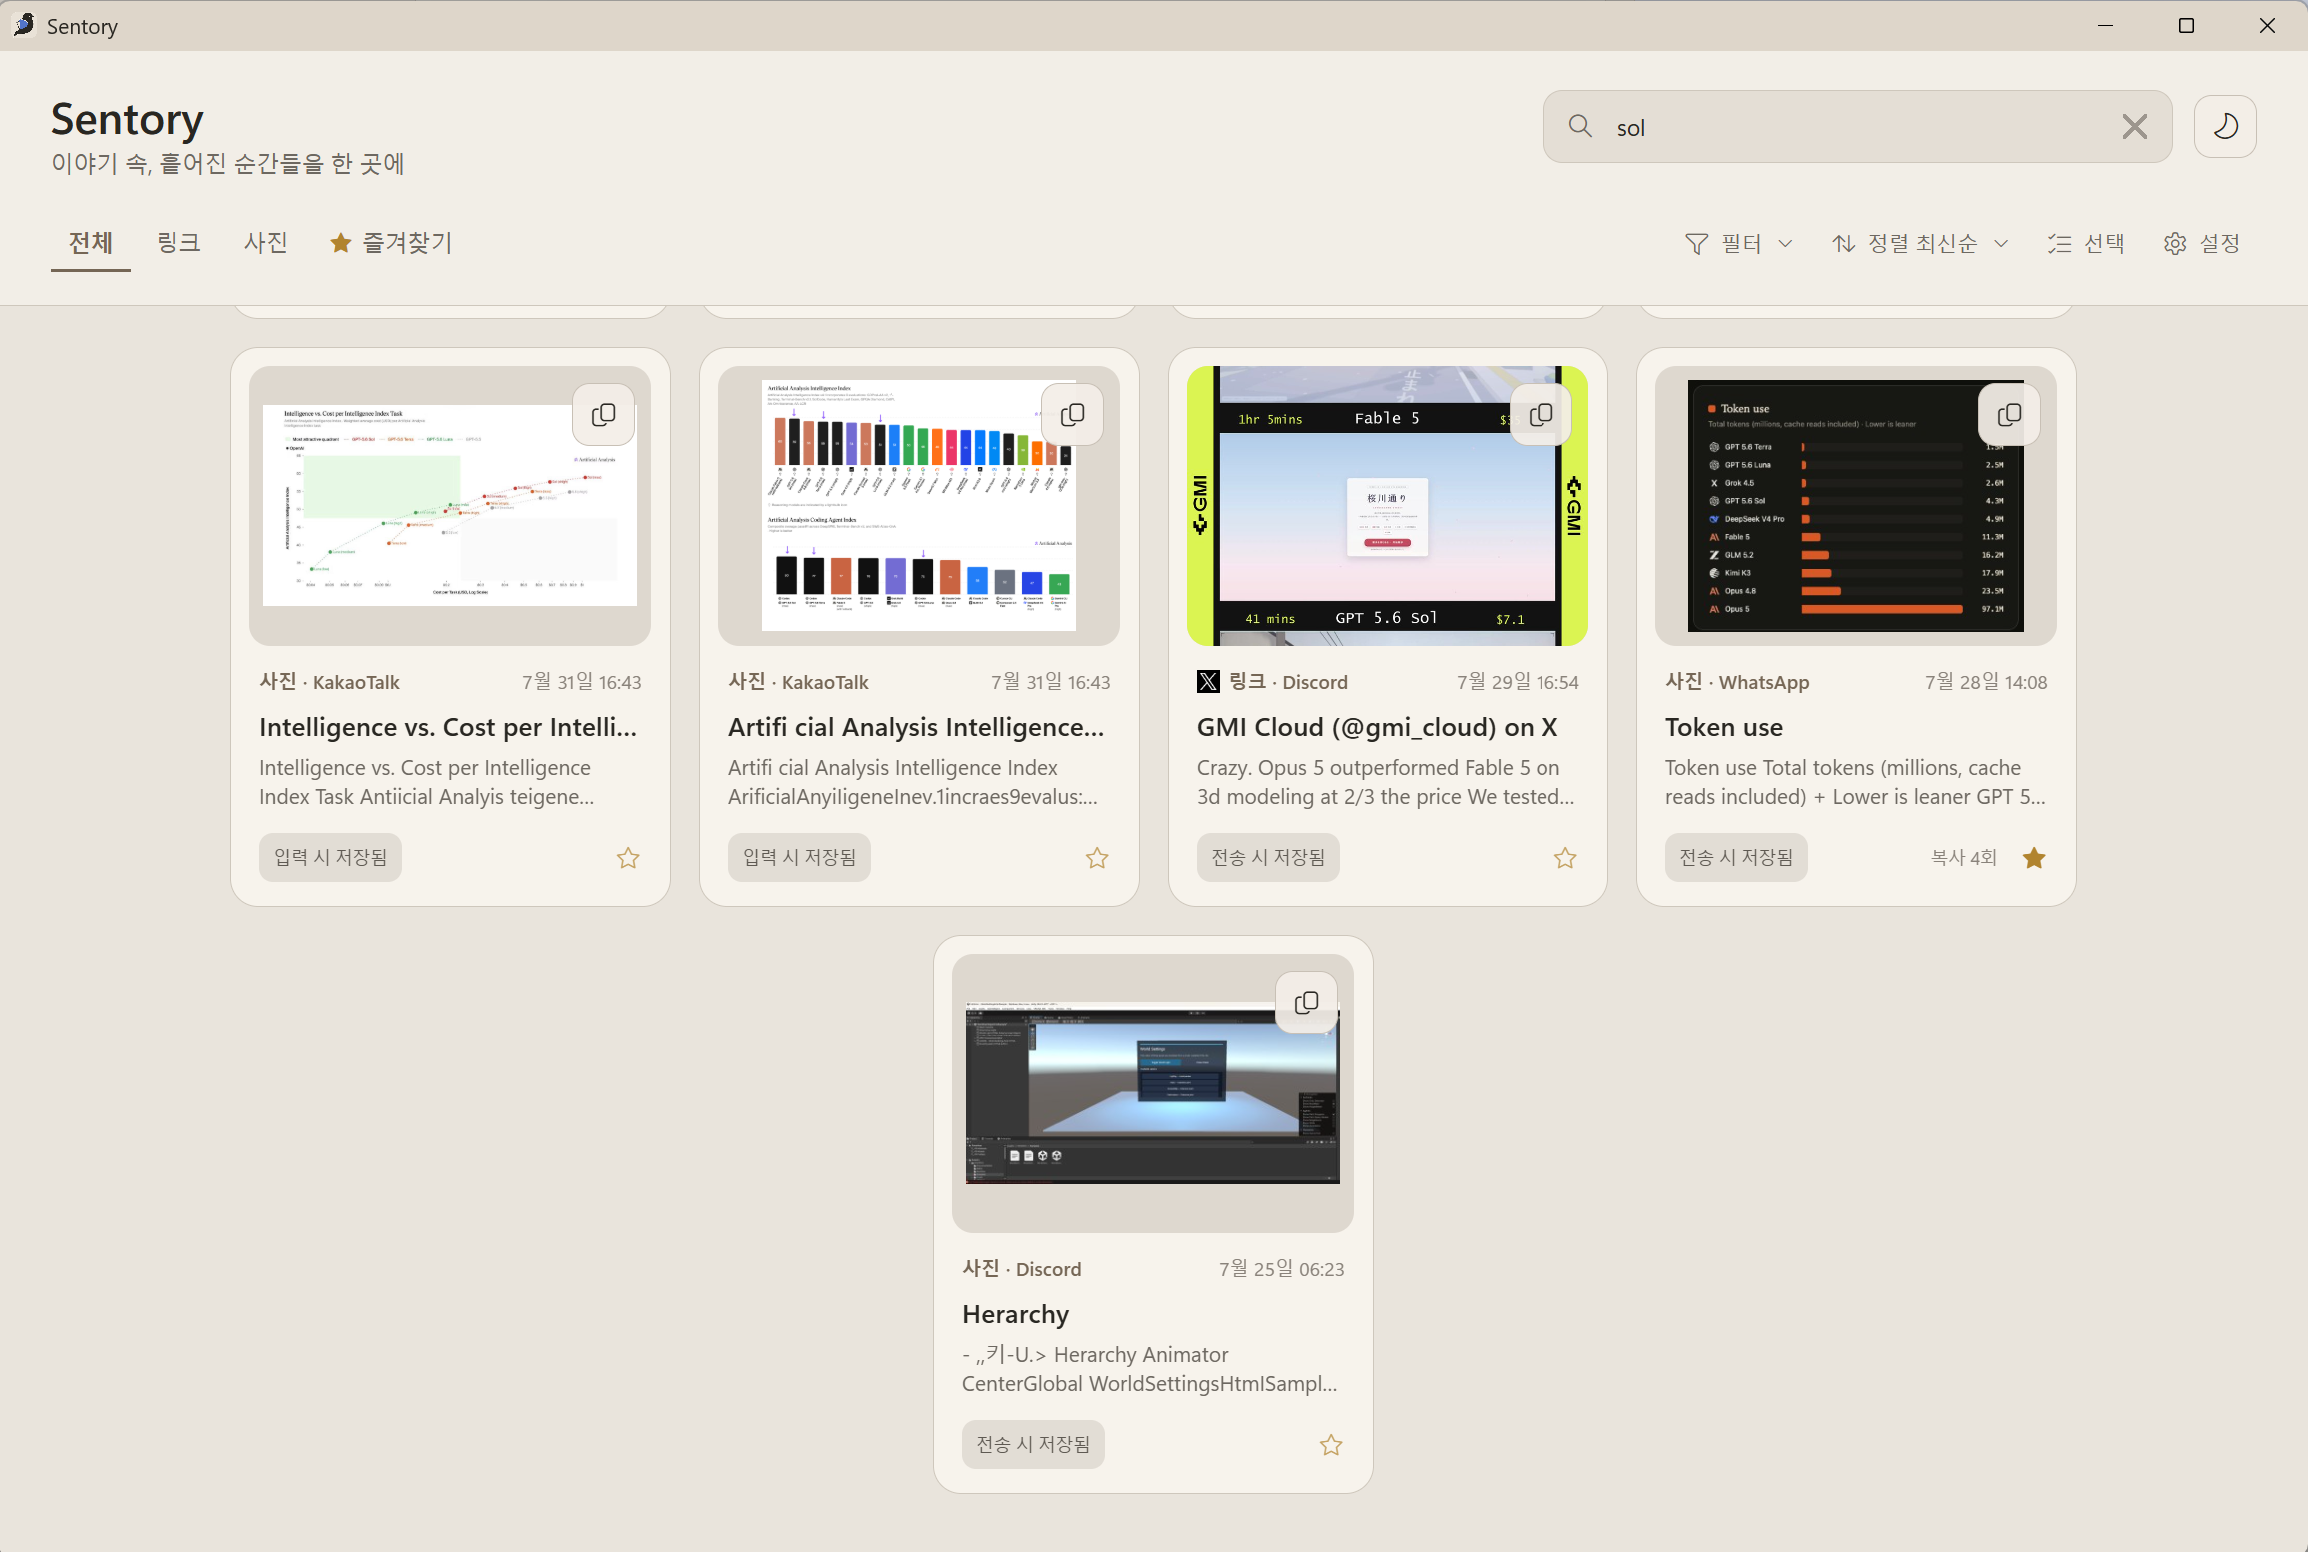Image resolution: width=2308 pixels, height=1552 pixels.
Task: Open the Token use chart thumbnail
Action: tap(1856, 506)
